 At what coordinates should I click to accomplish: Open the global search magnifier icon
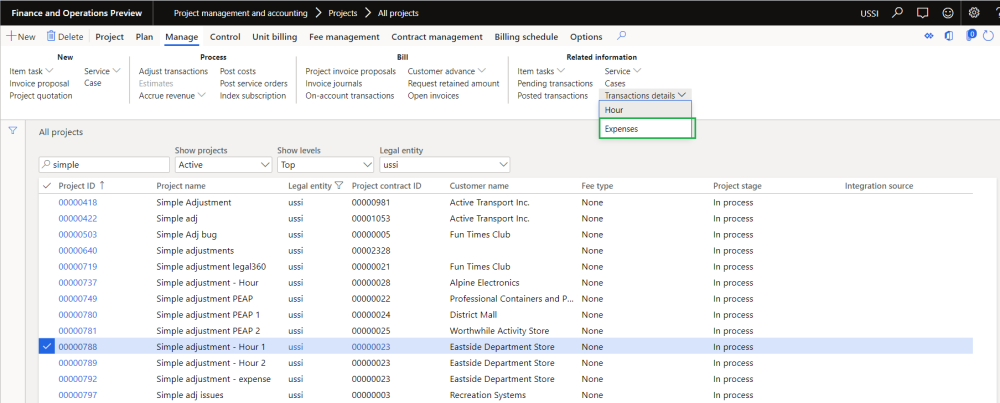pyautogui.click(x=897, y=13)
